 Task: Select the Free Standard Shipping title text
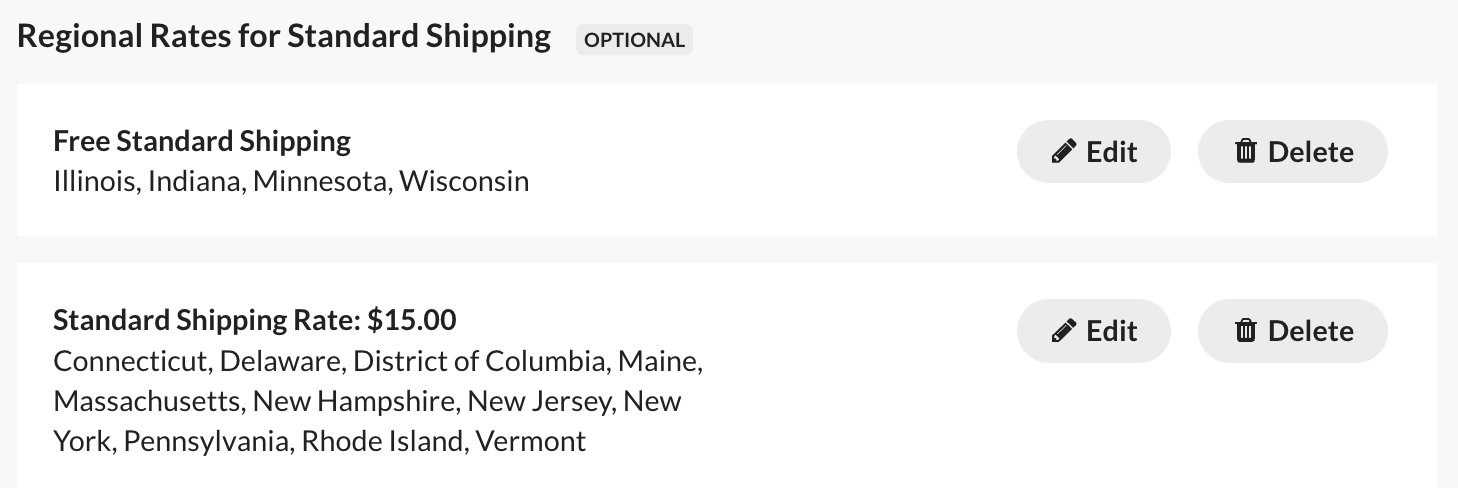202,142
